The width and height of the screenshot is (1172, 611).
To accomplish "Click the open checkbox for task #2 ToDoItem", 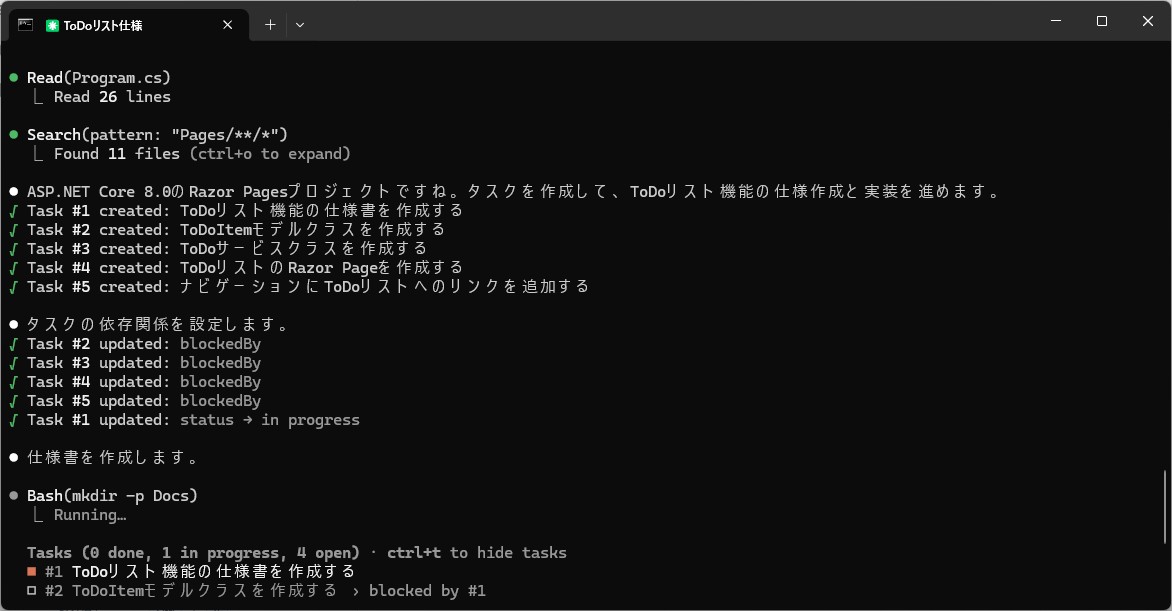I will (32, 591).
